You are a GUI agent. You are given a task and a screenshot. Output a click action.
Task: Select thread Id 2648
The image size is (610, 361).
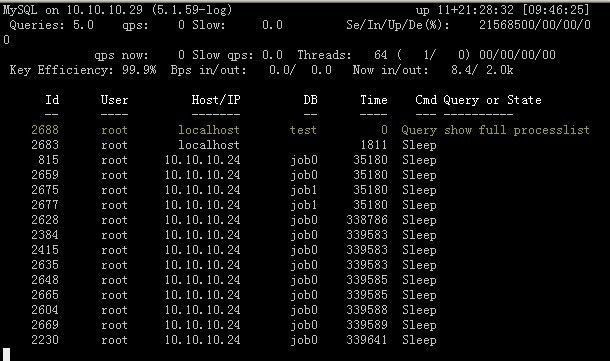click(x=45, y=280)
